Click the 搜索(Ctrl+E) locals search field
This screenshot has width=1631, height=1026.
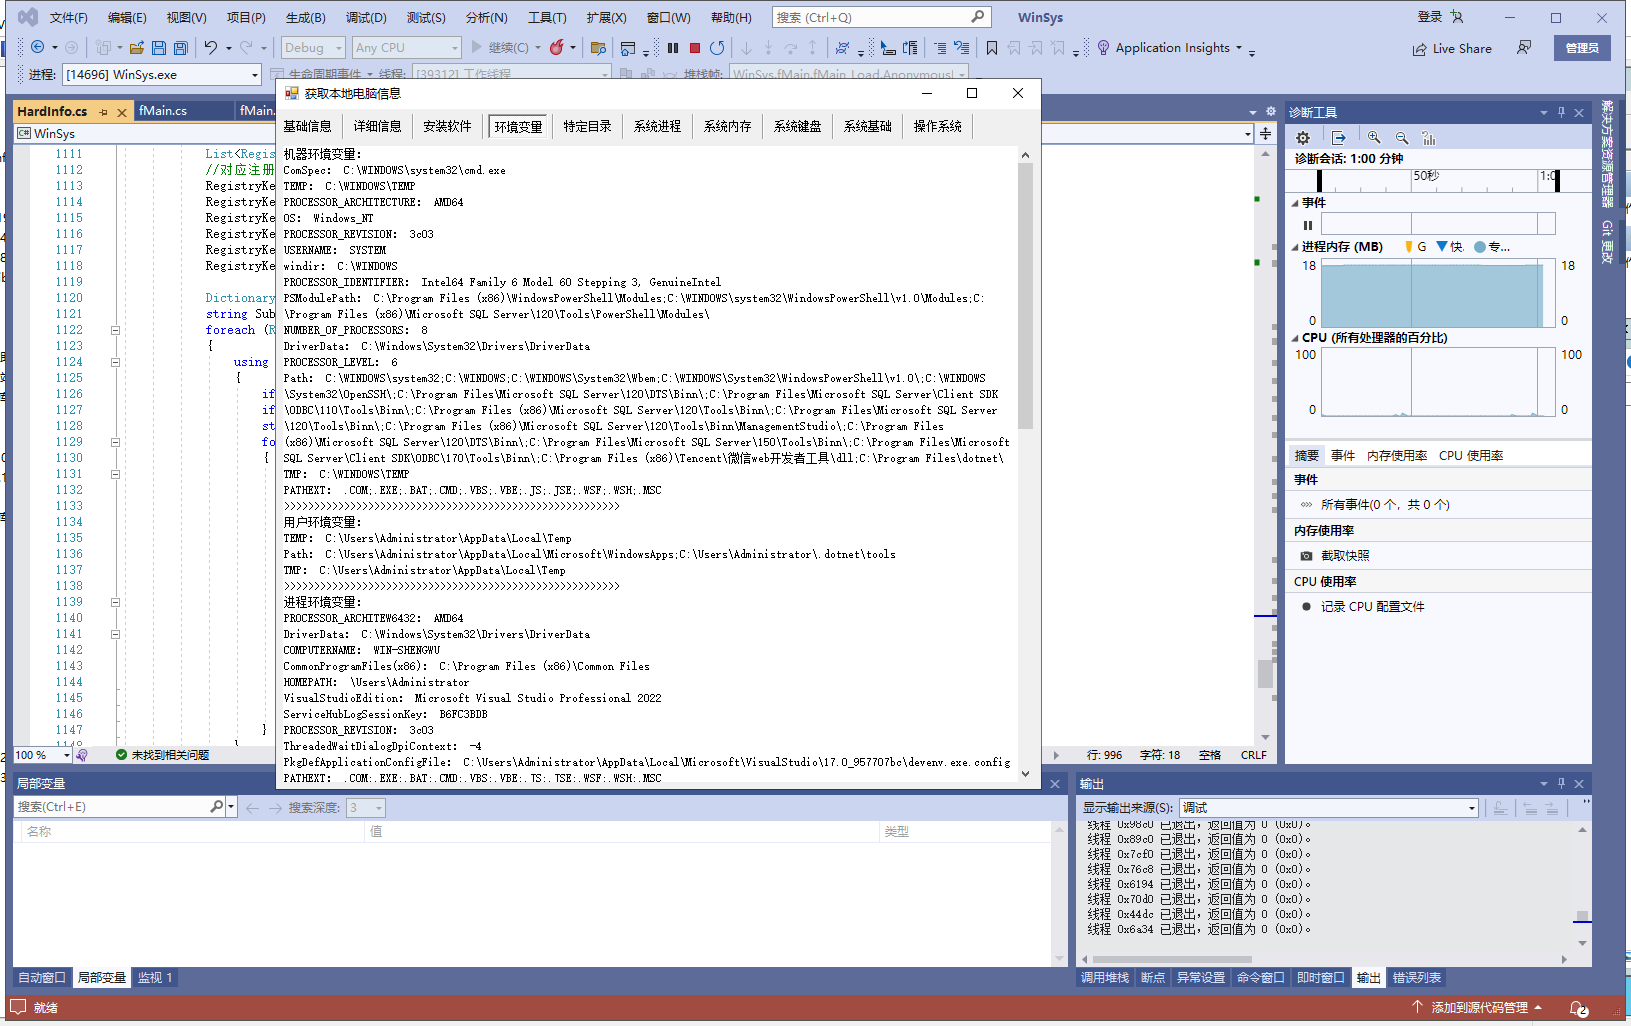coord(112,807)
